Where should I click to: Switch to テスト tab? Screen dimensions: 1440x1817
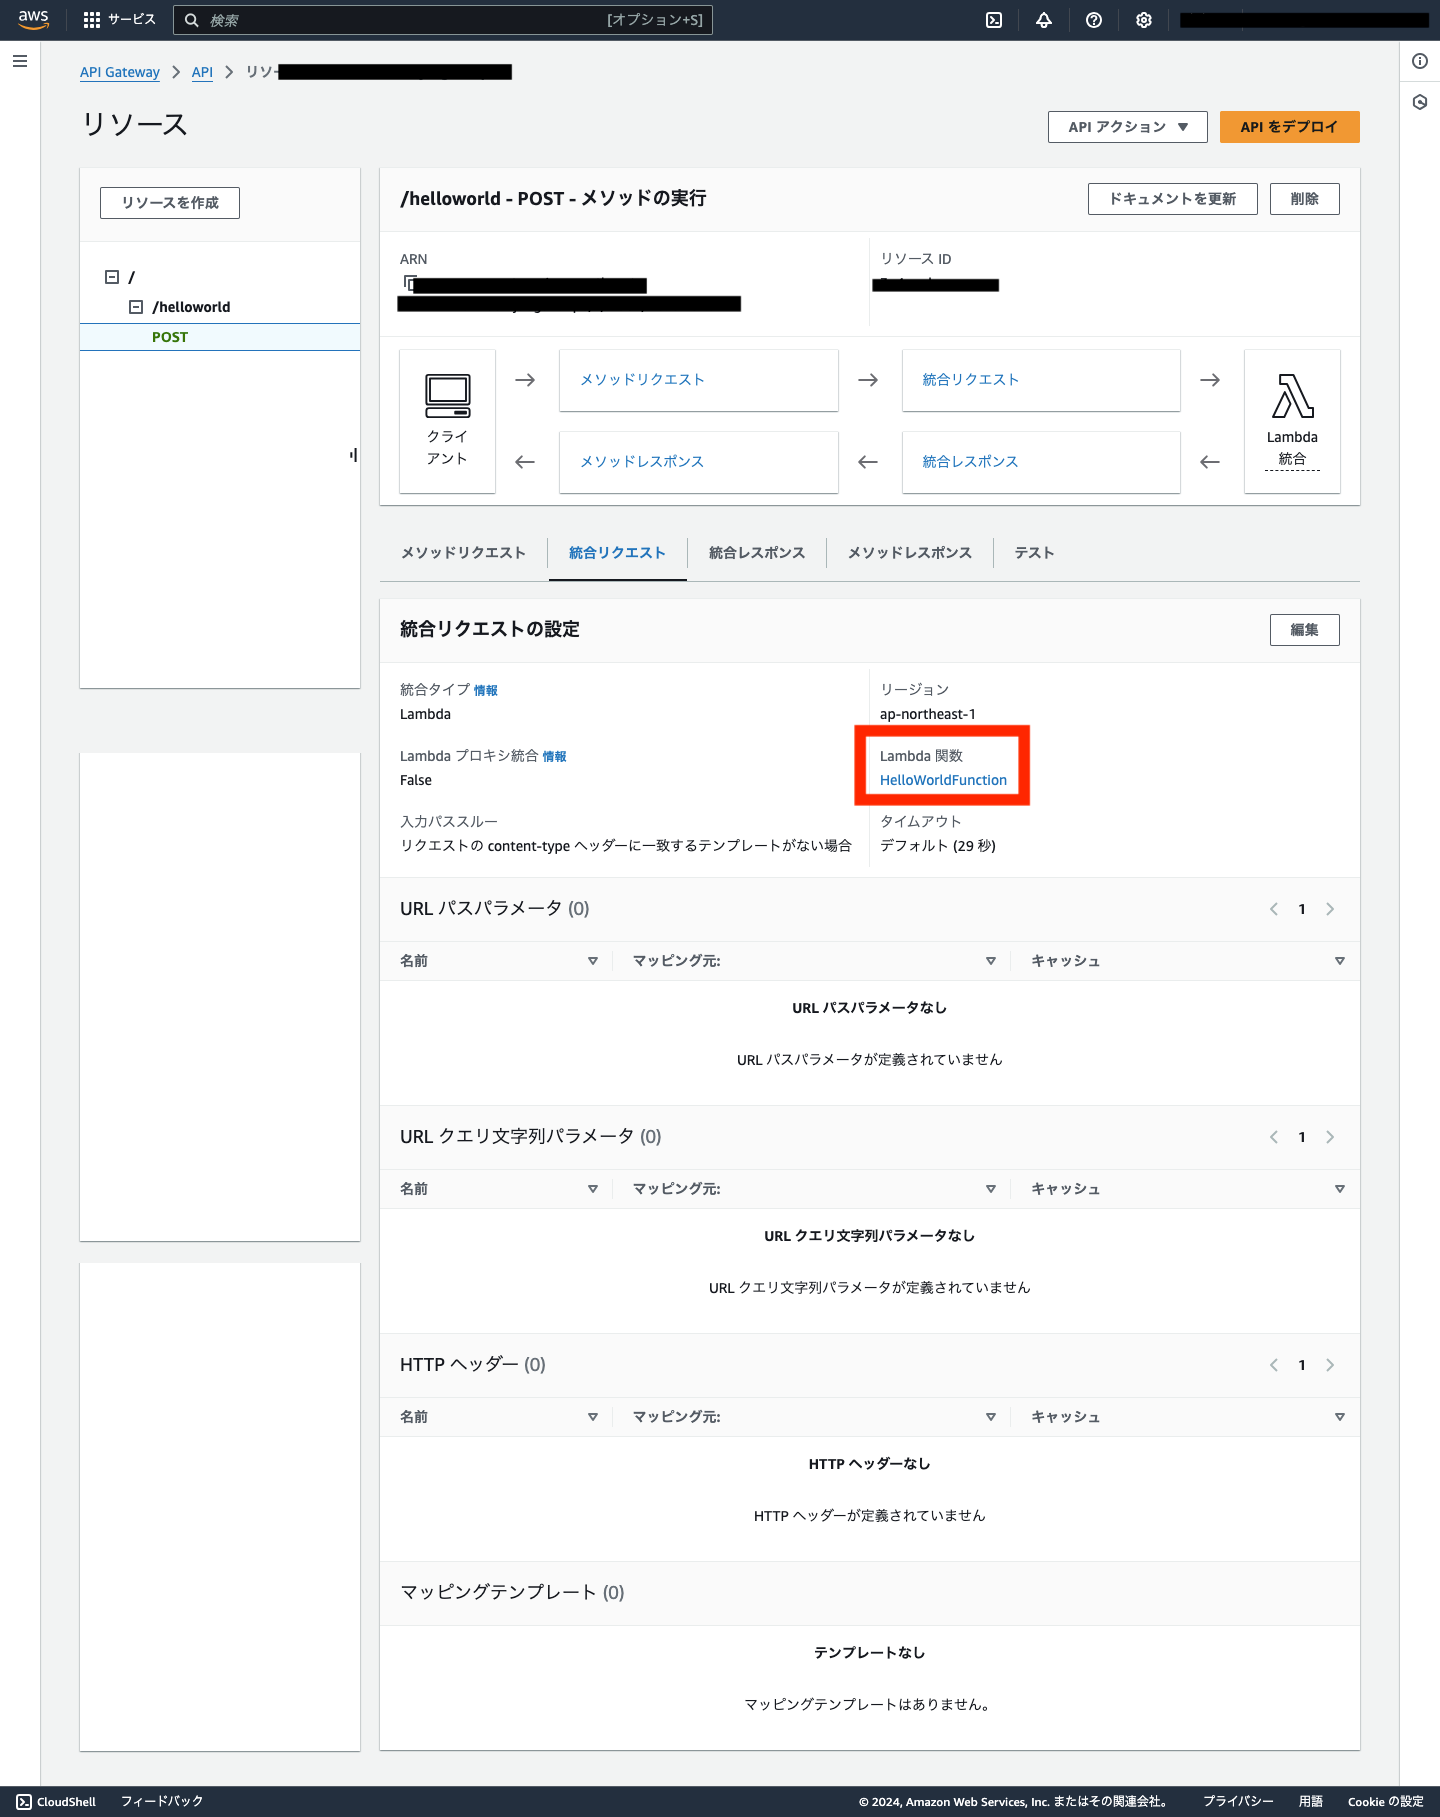tap(1034, 553)
